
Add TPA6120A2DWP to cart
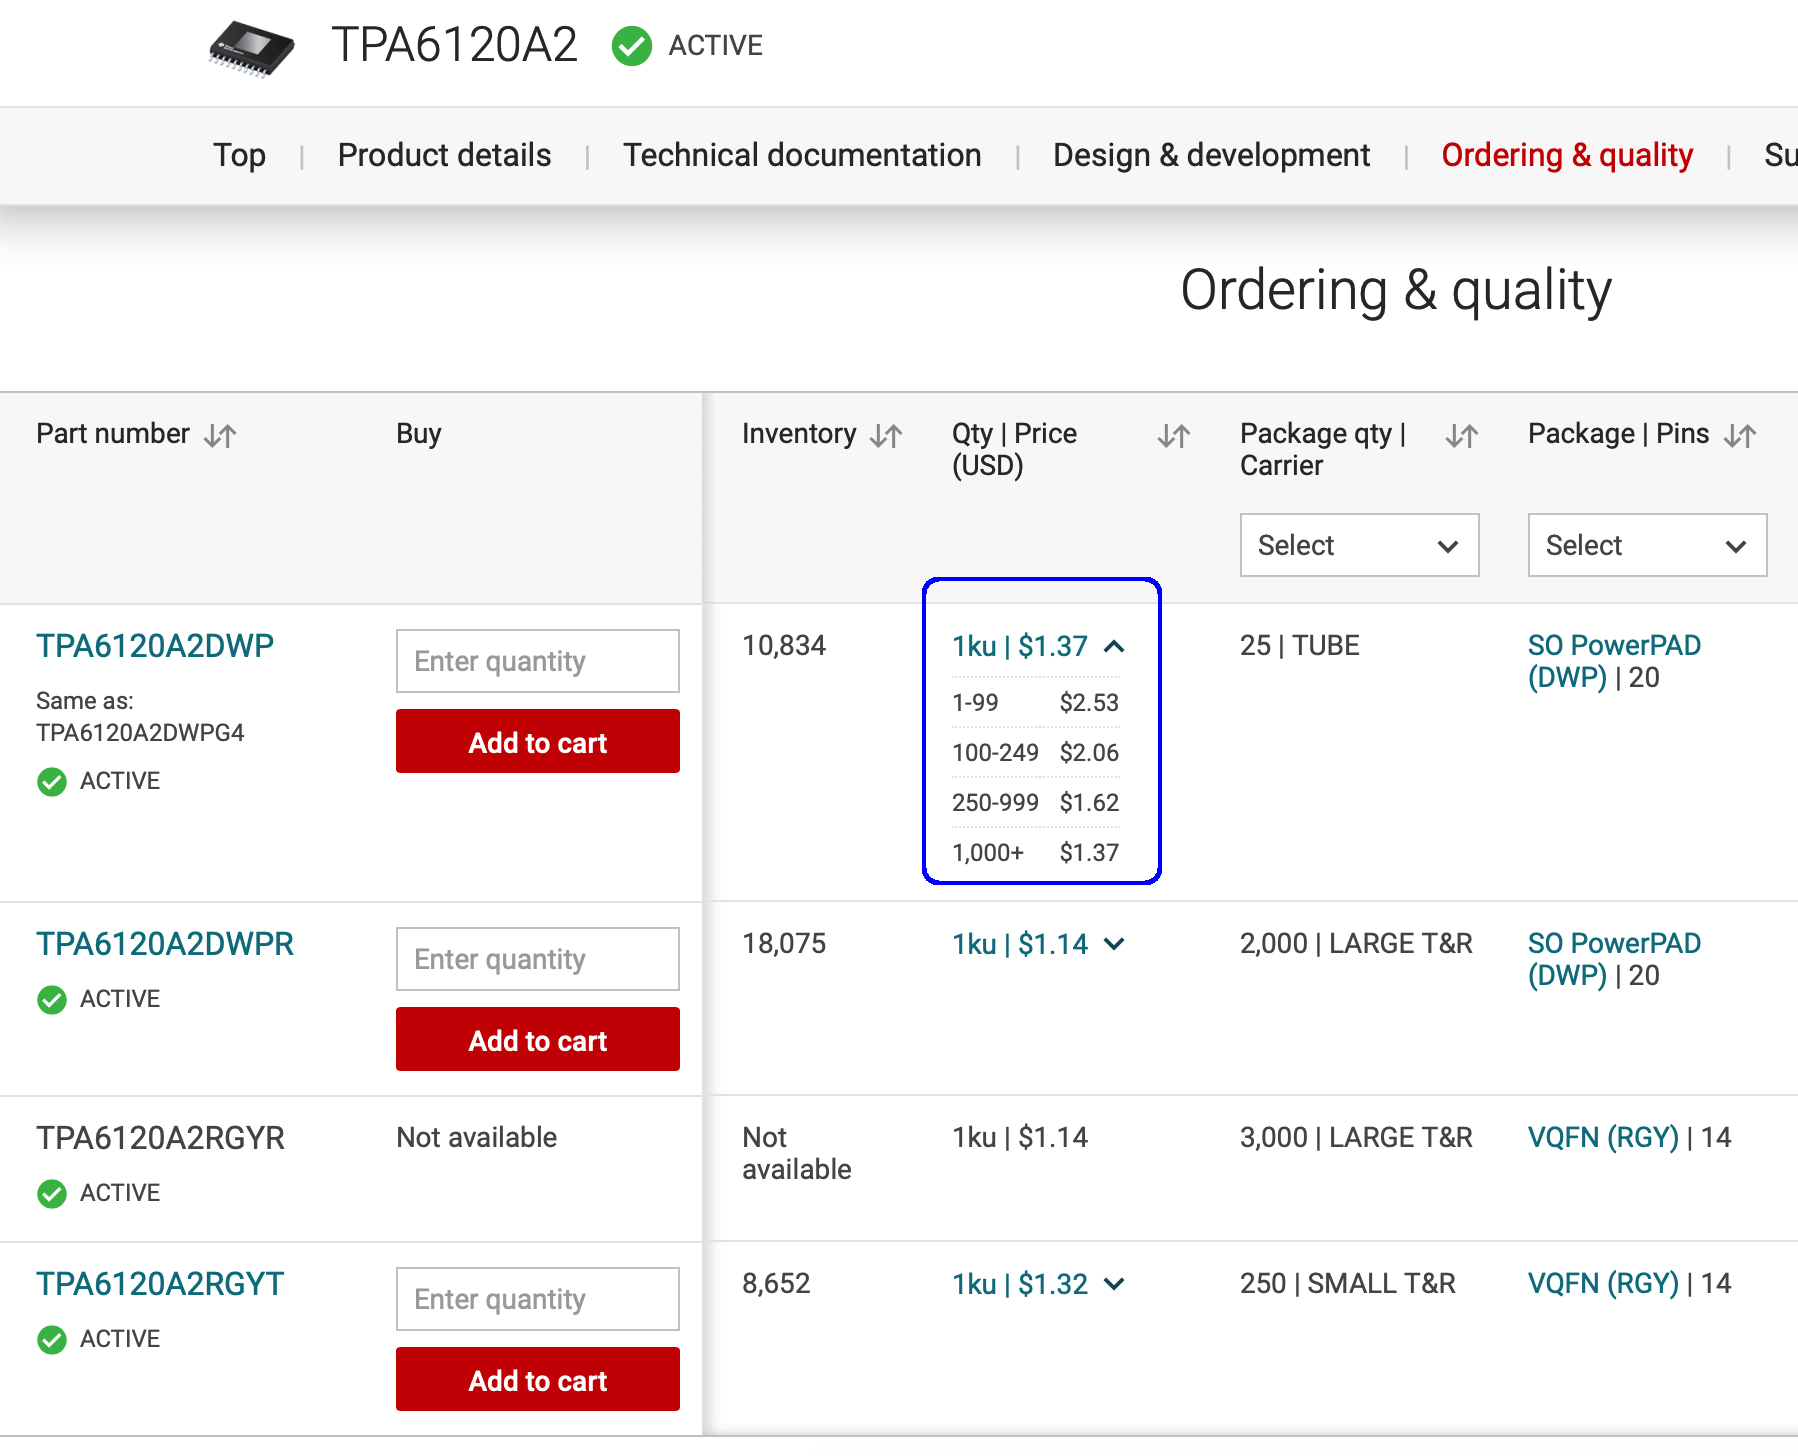click(538, 741)
